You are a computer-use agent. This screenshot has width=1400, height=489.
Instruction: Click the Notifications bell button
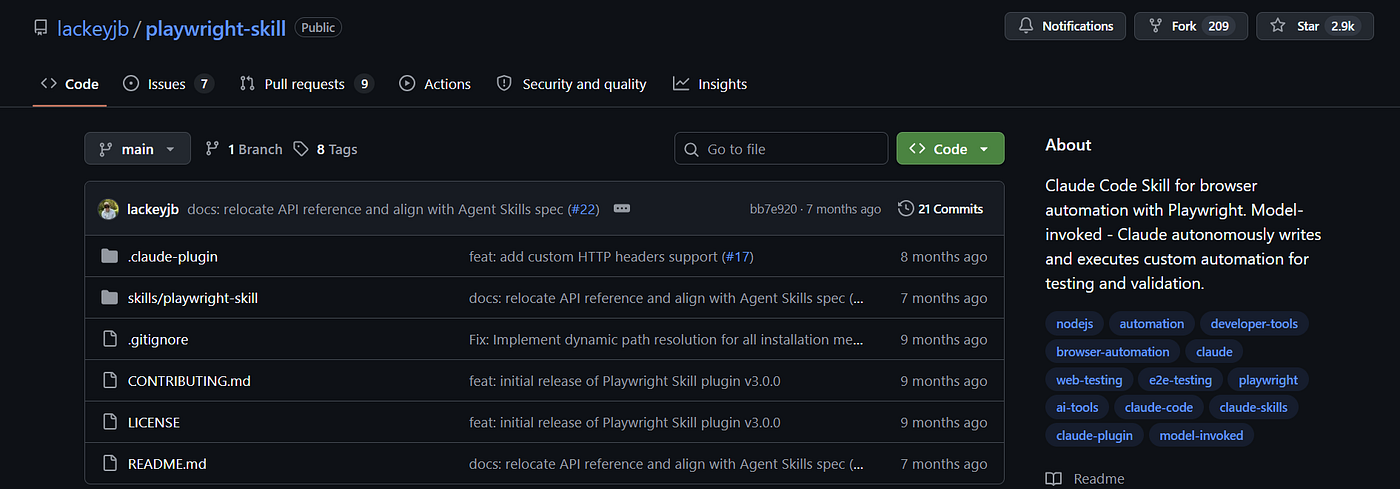[x=1065, y=26]
